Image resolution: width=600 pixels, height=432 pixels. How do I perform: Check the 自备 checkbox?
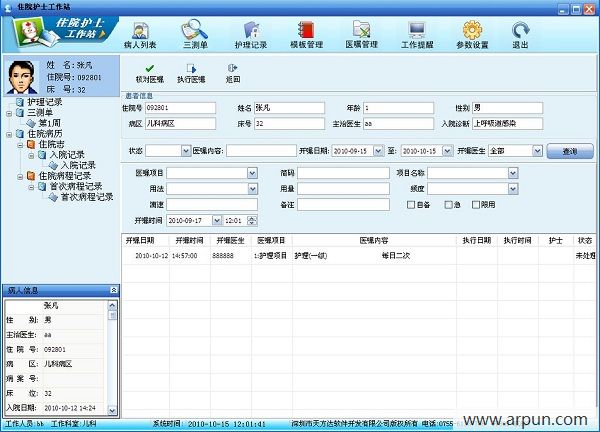(411, 205)
